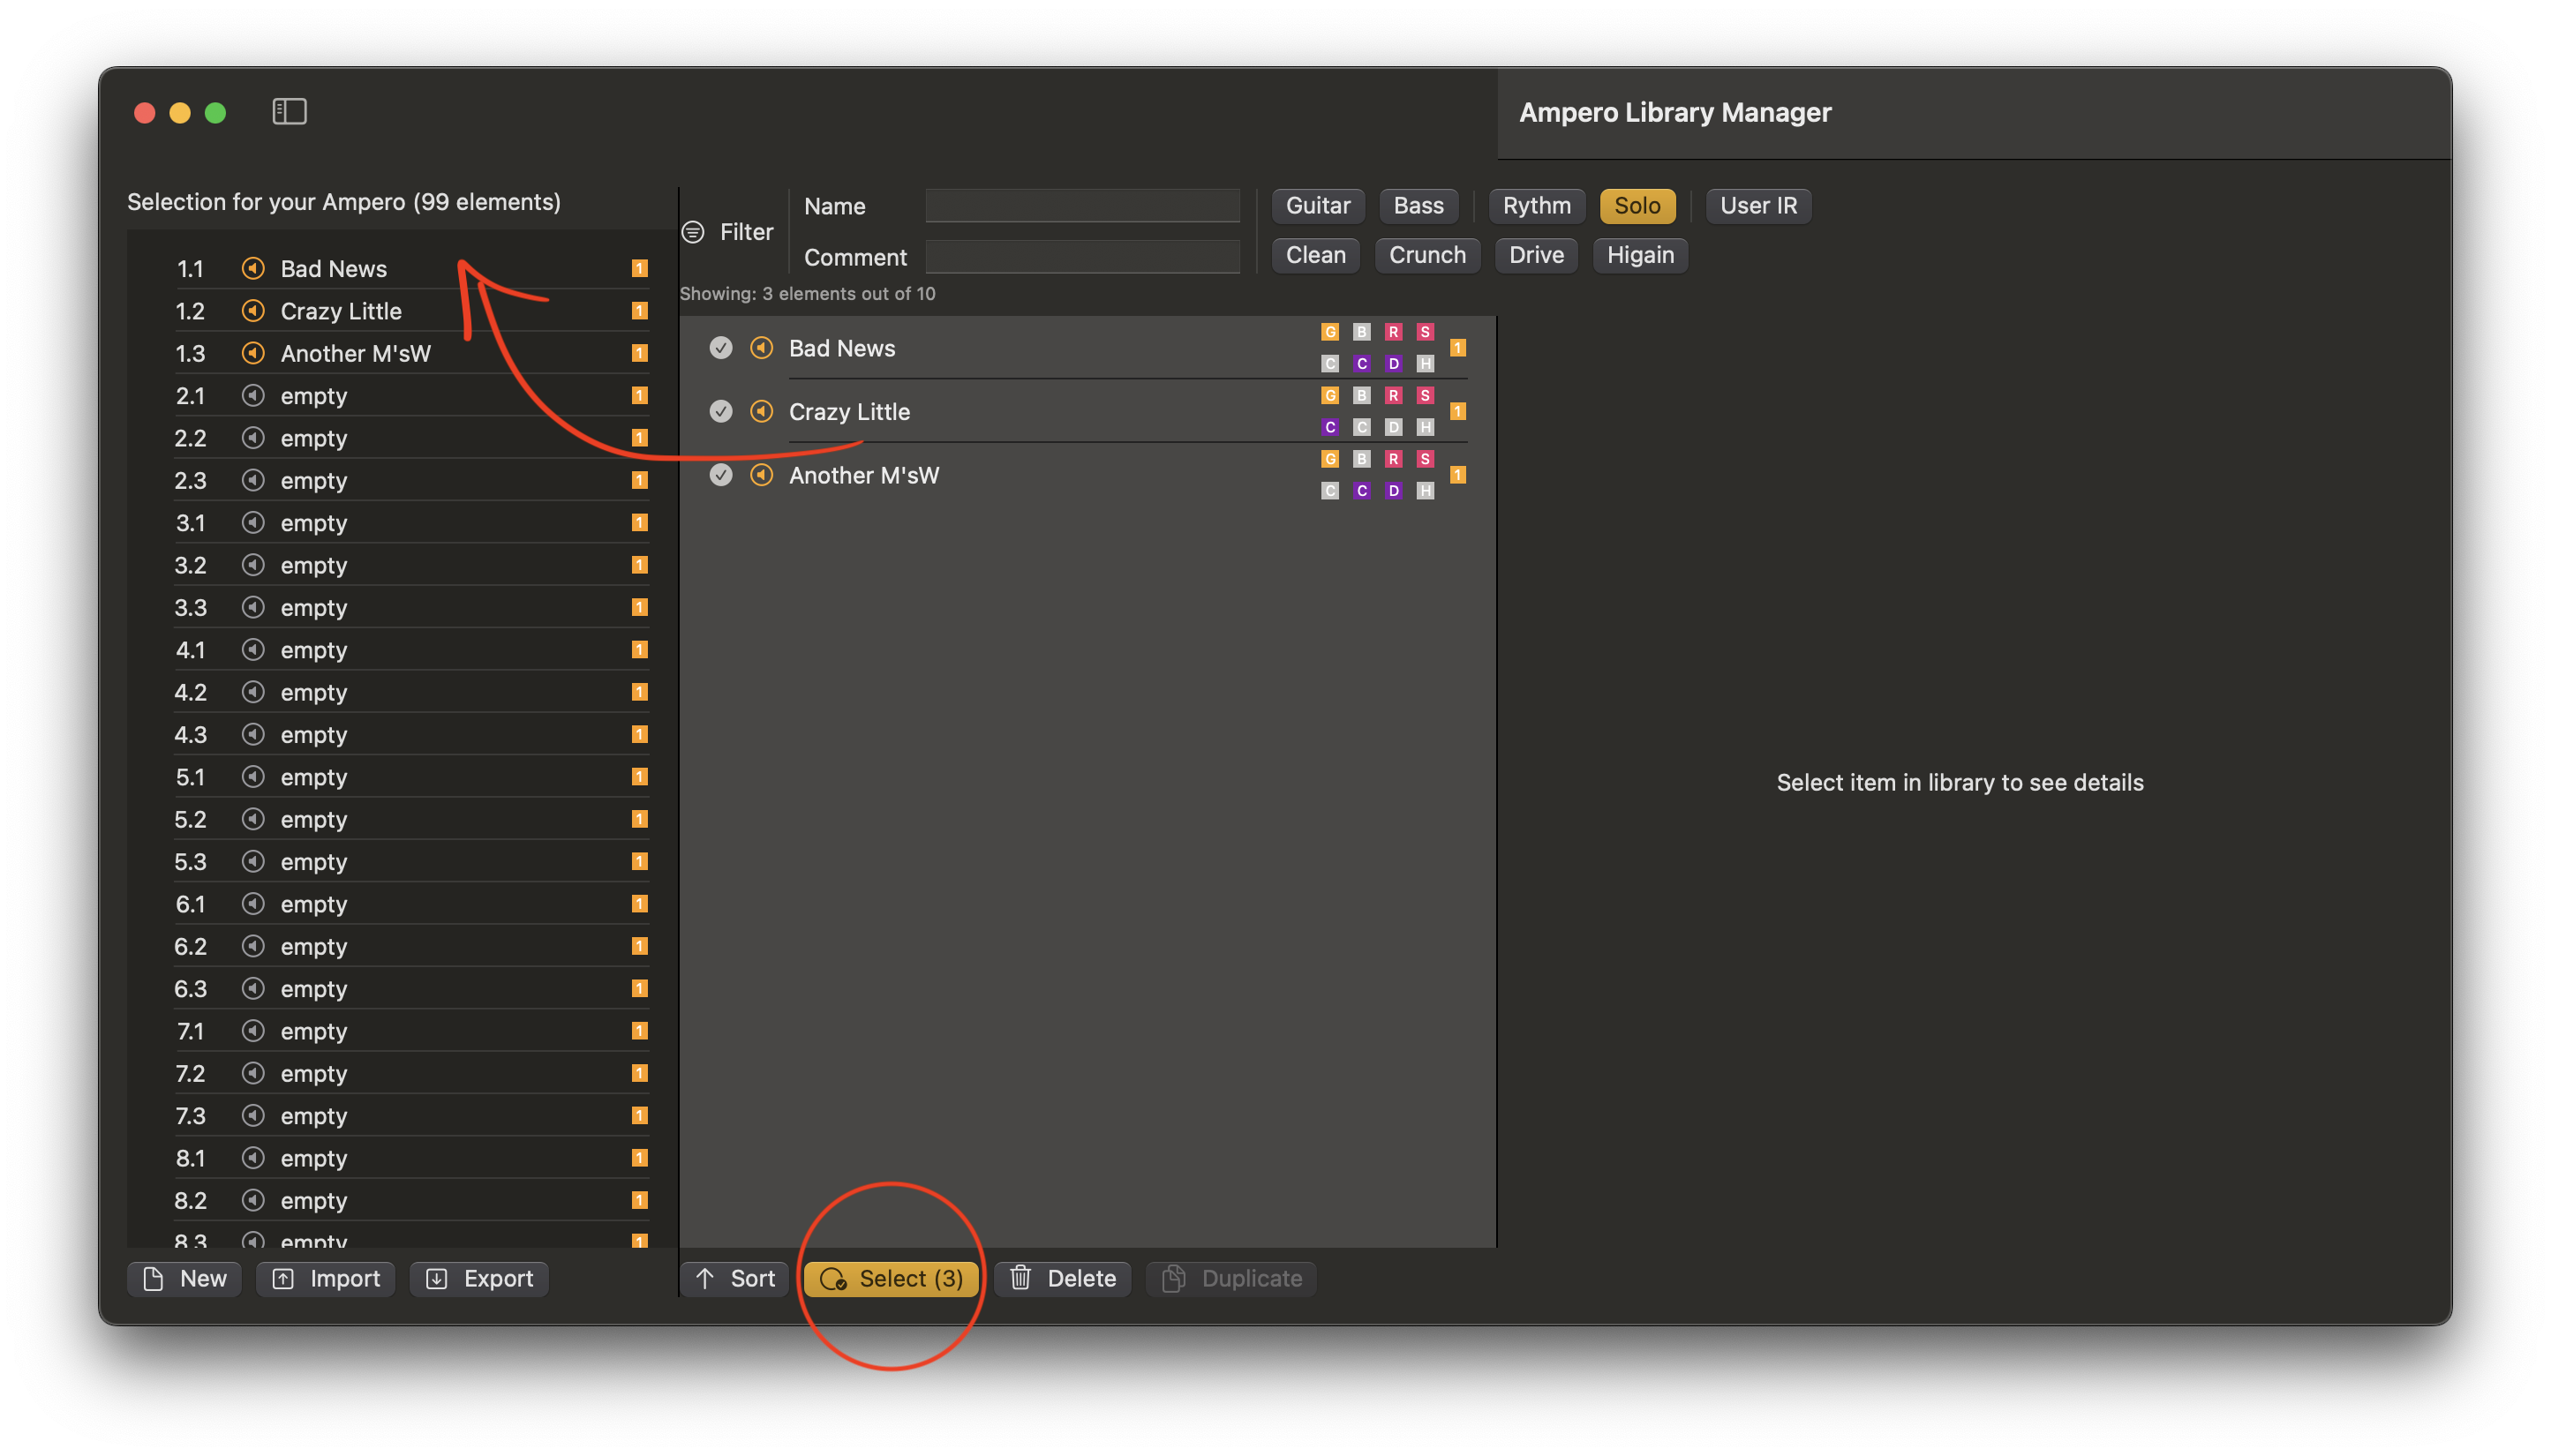
Task: Click the Delete trash button
Action: point(1062,1278)
